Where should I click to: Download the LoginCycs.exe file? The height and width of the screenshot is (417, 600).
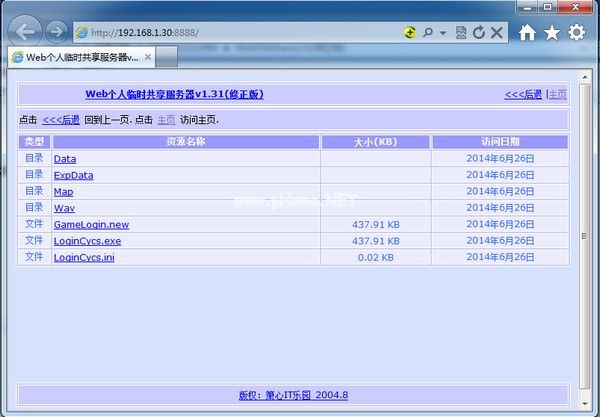coord(87,241)
